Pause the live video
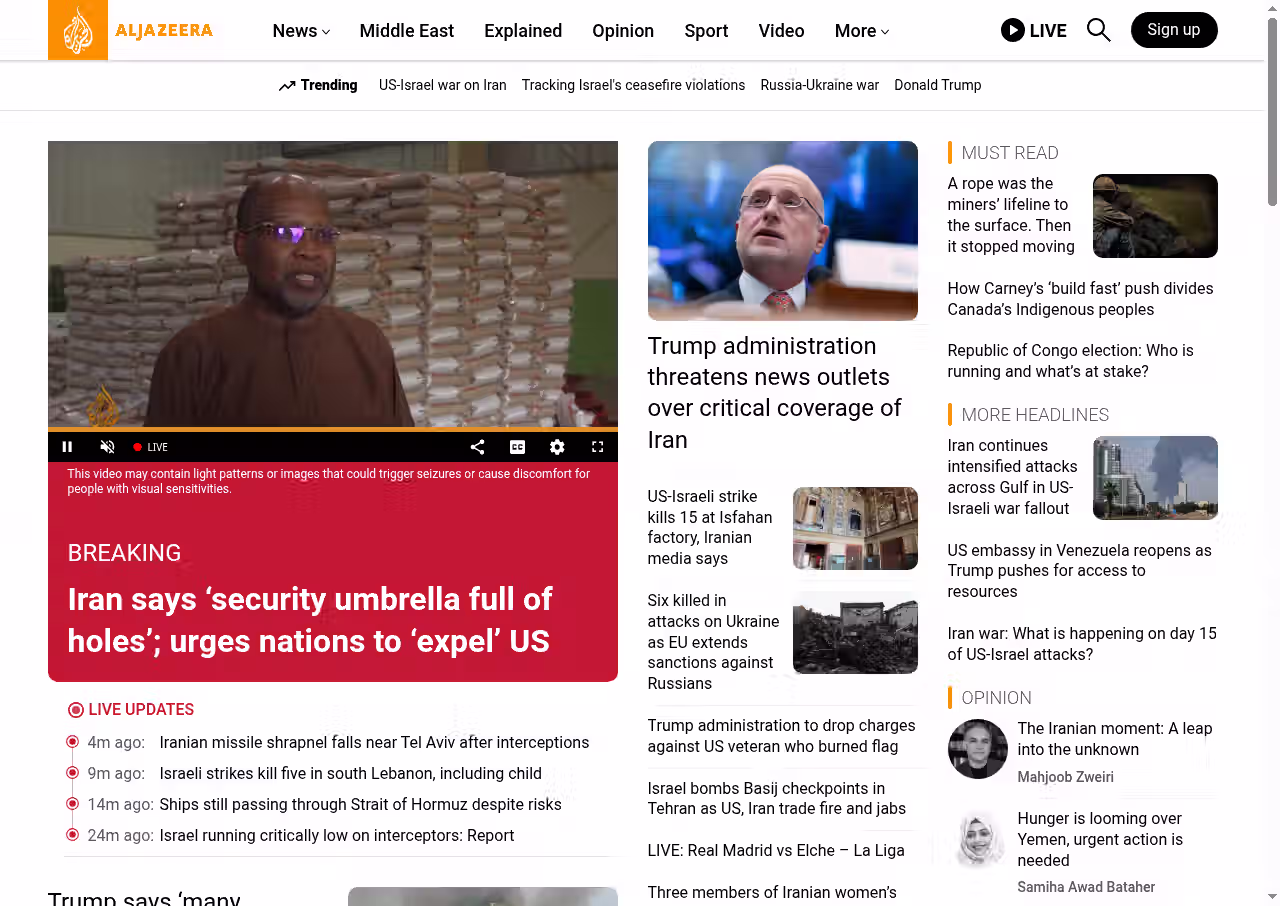This screenshot has height=906, width=1280. pyautogui.click(x=67, y=447)
